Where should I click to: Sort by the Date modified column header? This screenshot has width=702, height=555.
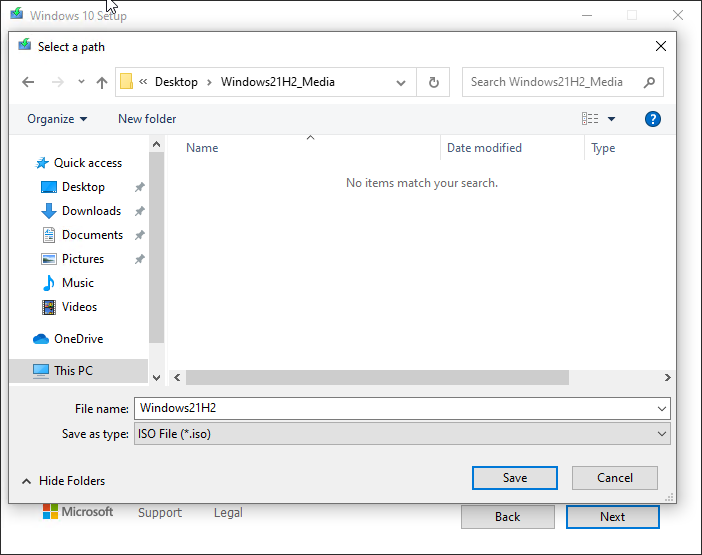coord(484,148)
